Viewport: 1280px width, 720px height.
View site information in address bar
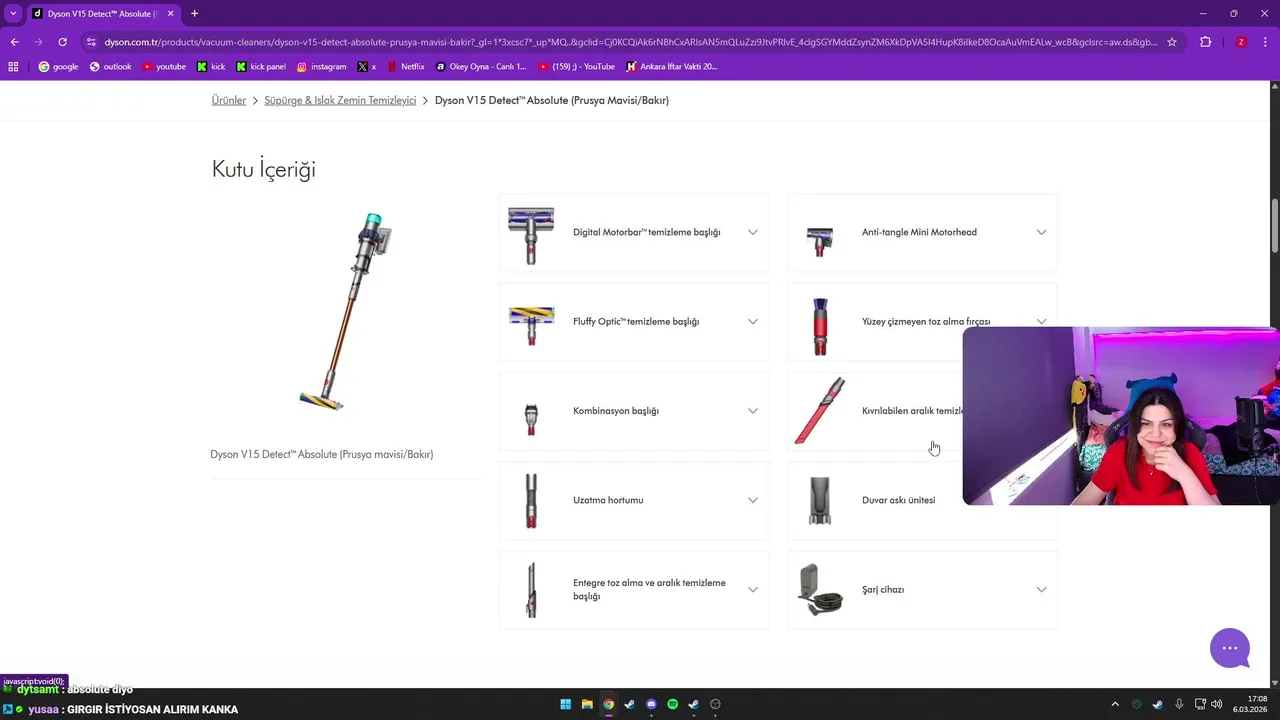tap(91, 42)
